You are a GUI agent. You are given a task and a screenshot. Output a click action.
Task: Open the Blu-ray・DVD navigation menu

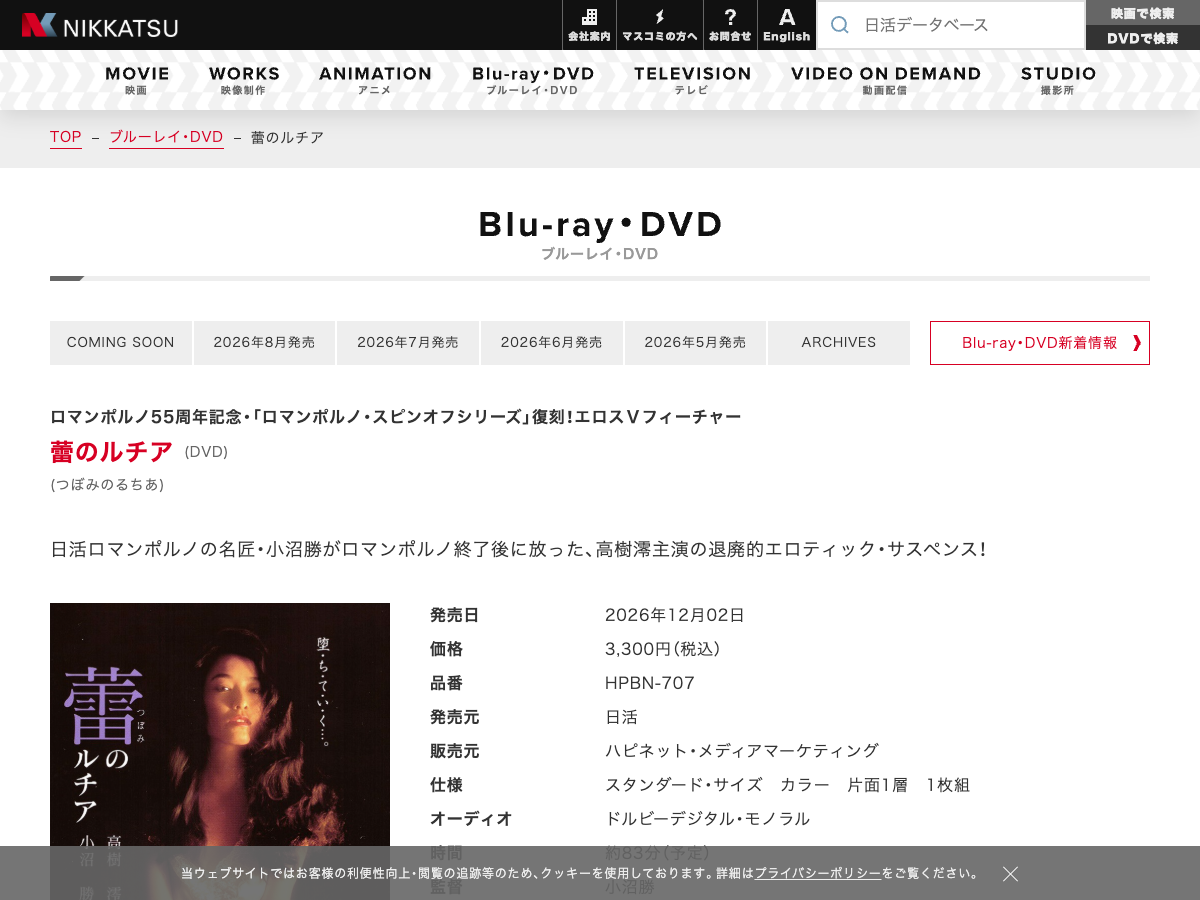click(533, 80)
